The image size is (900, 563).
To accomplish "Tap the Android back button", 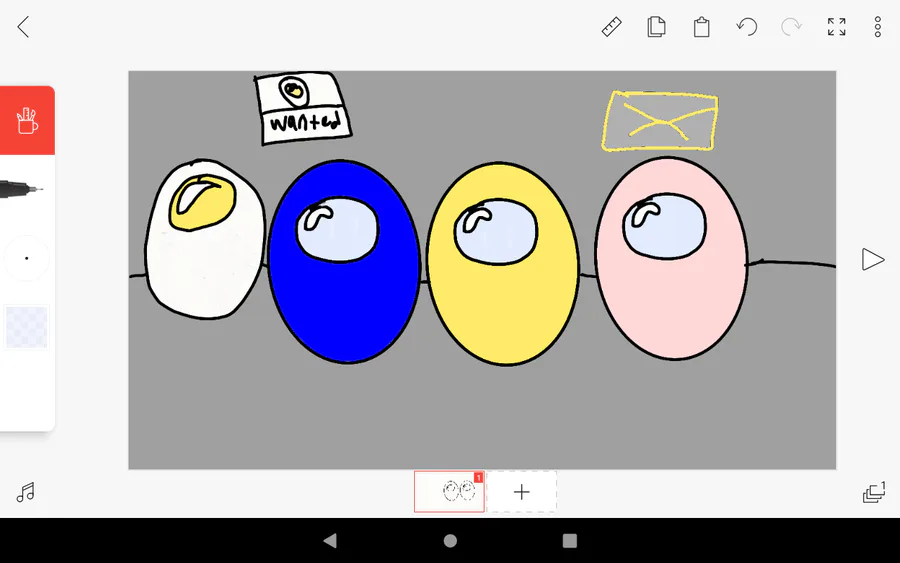I will 330,541.
